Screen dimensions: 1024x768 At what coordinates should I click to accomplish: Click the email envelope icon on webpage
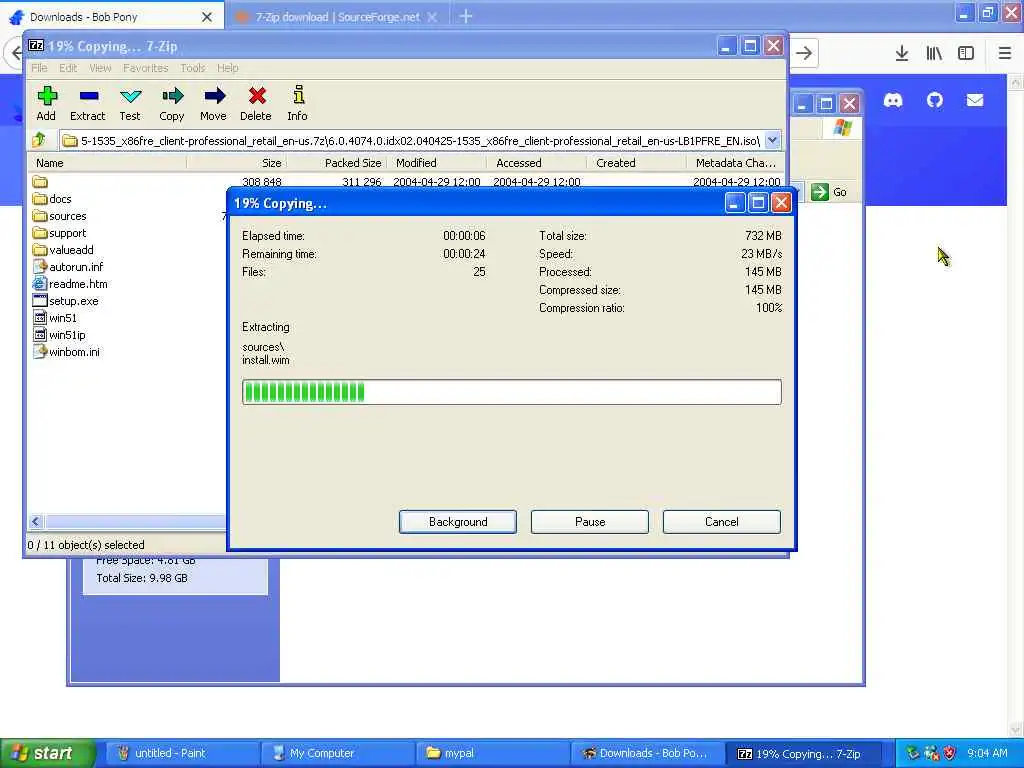click(975, 100)
